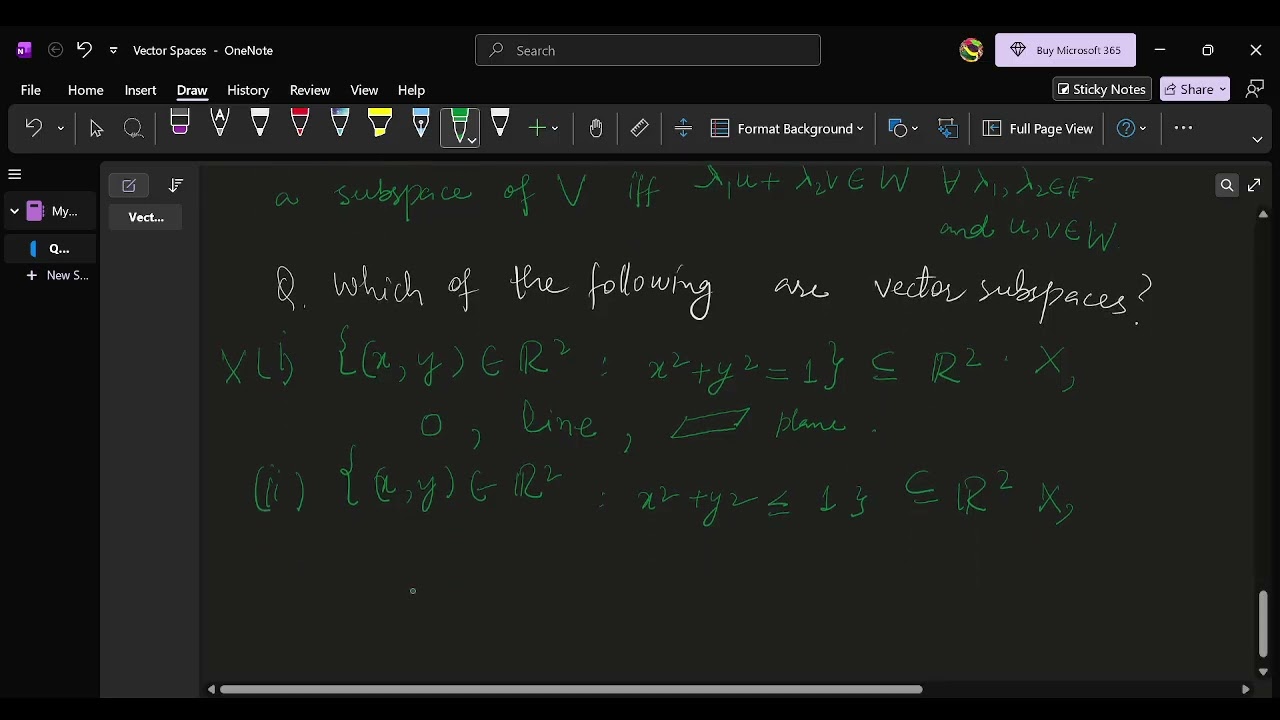Pick the red pen
The height and width of the screenshot is (720, 1280).
tap(300, 124)
